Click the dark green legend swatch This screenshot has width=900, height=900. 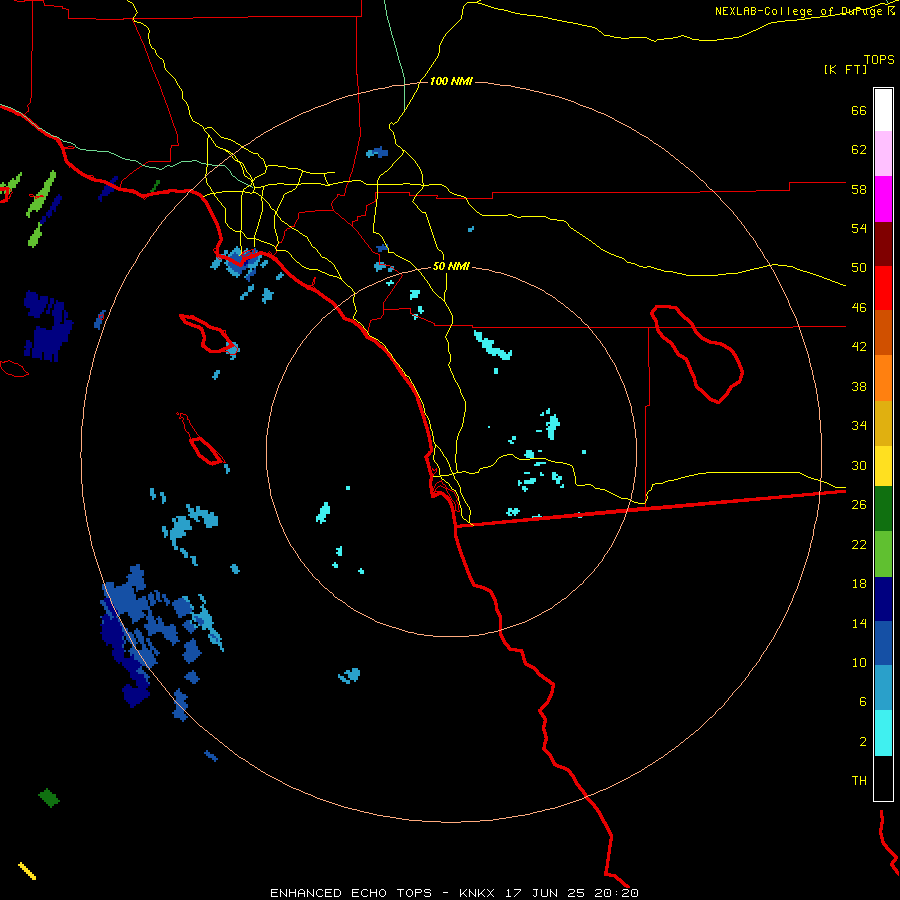tap(883, 509)
